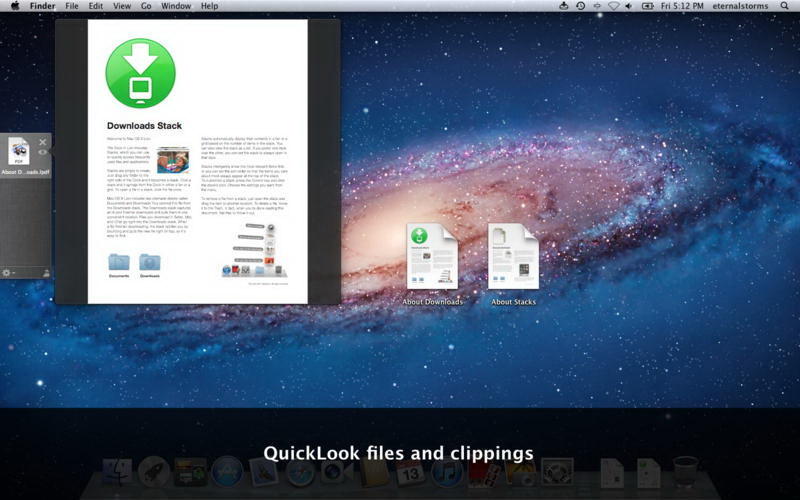Open the Help menu
The image size is (800, 500).
pyautogui.click(x=209, y=6)
